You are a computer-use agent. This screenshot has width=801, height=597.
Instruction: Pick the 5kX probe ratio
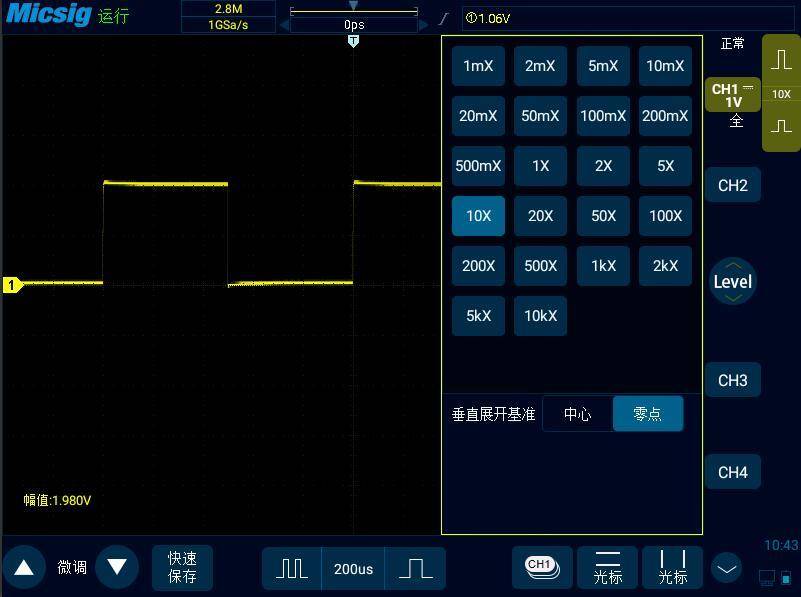[x=478, y=316]
